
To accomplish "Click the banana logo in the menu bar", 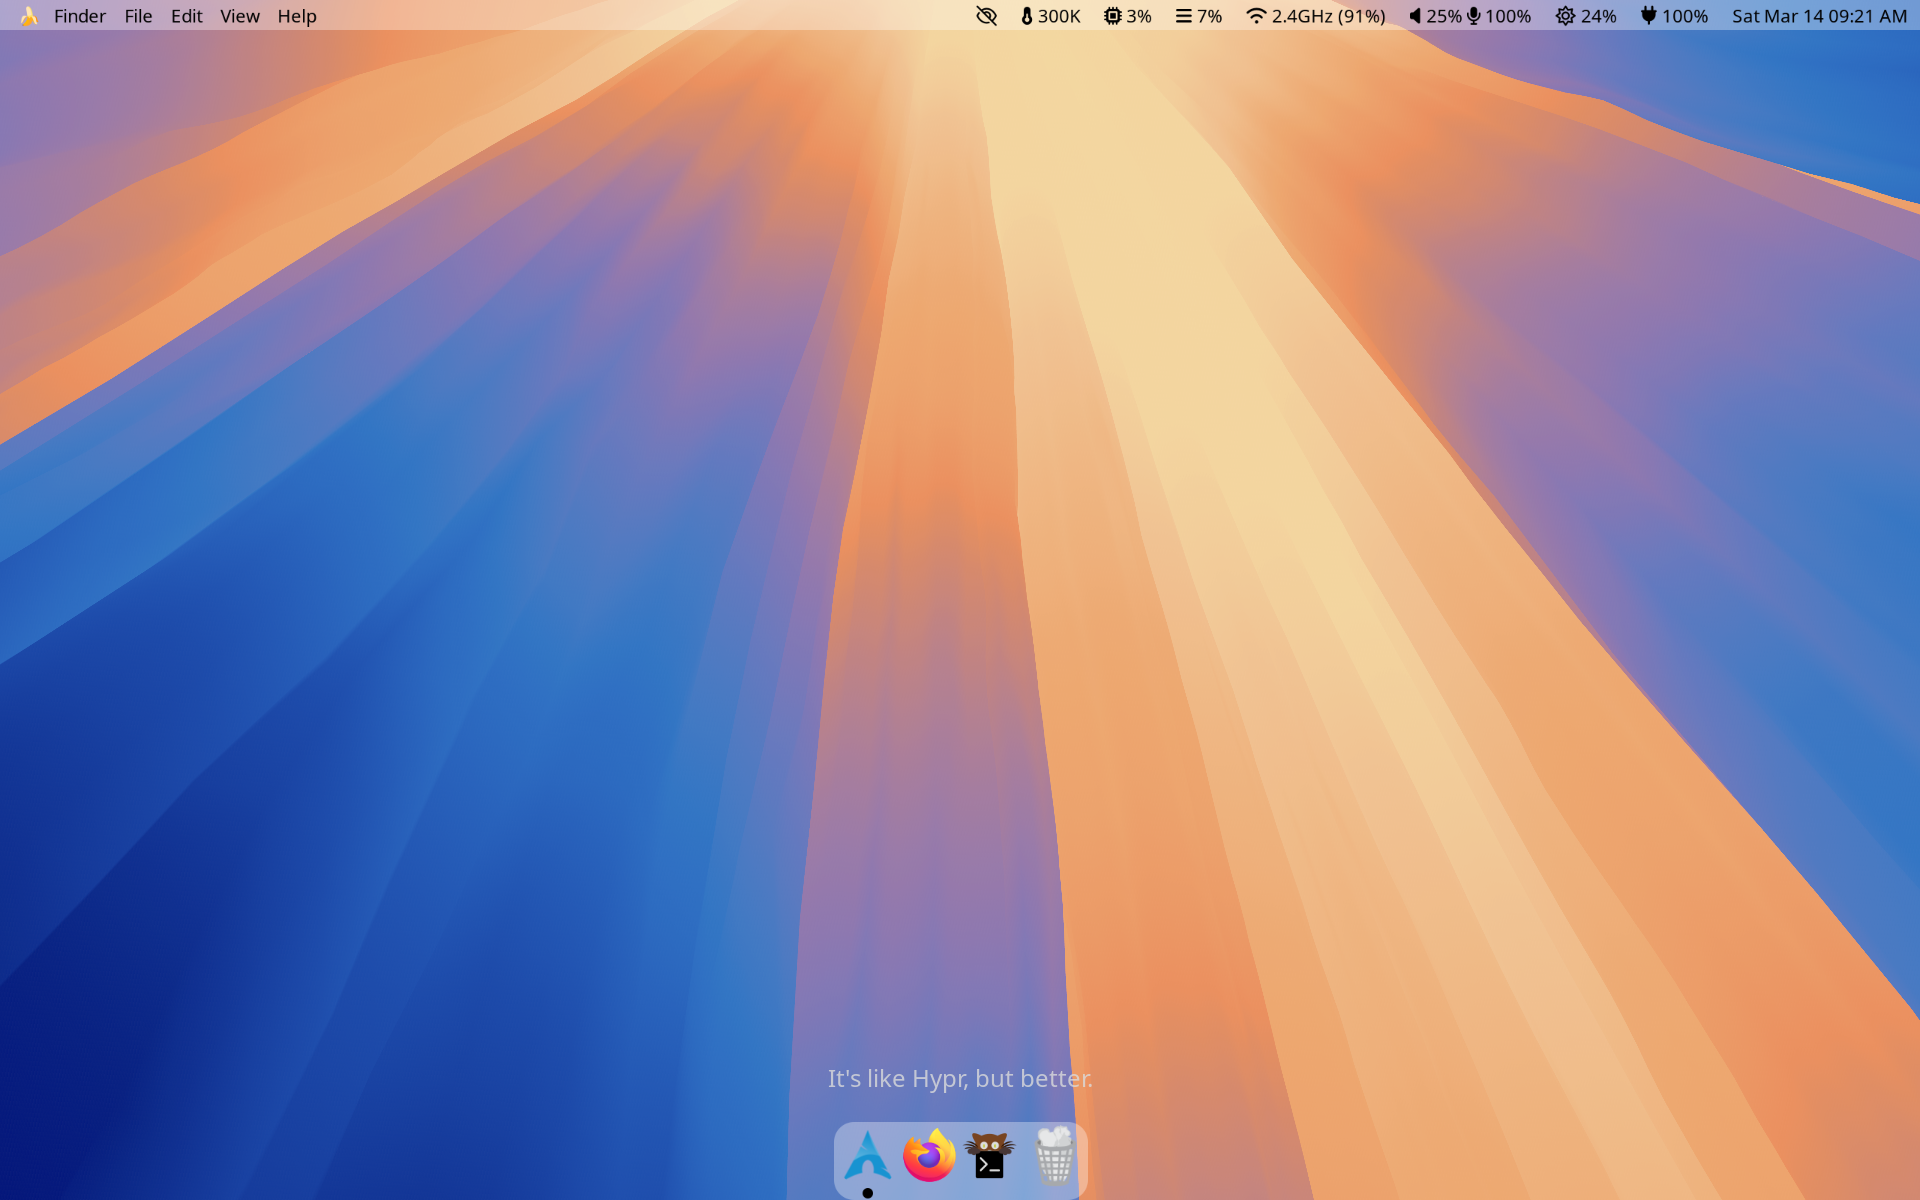I will [29, 16].
